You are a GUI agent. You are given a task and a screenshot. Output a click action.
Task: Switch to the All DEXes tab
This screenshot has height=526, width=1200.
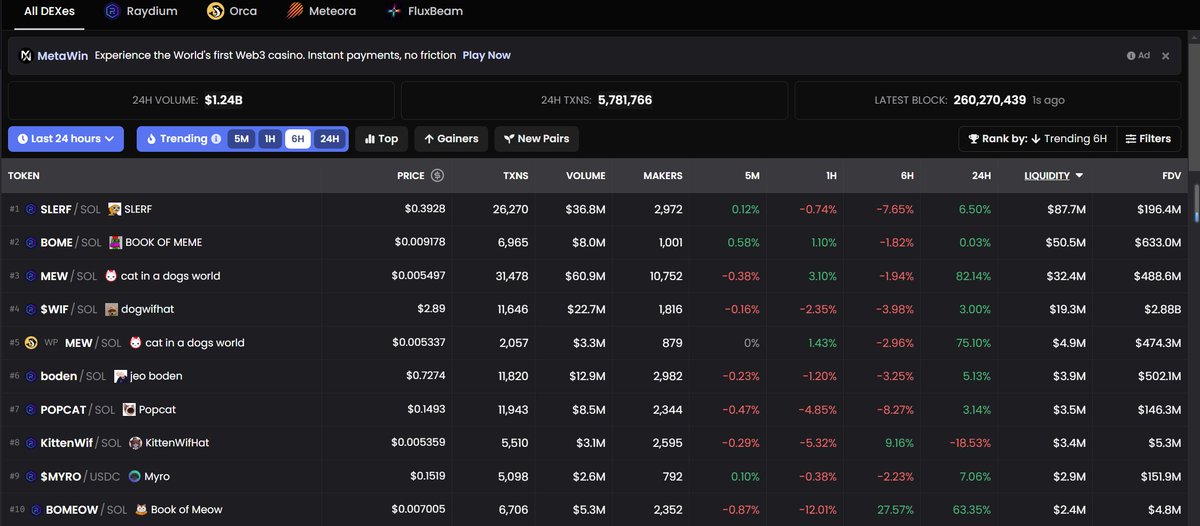(x=47, y=12)
